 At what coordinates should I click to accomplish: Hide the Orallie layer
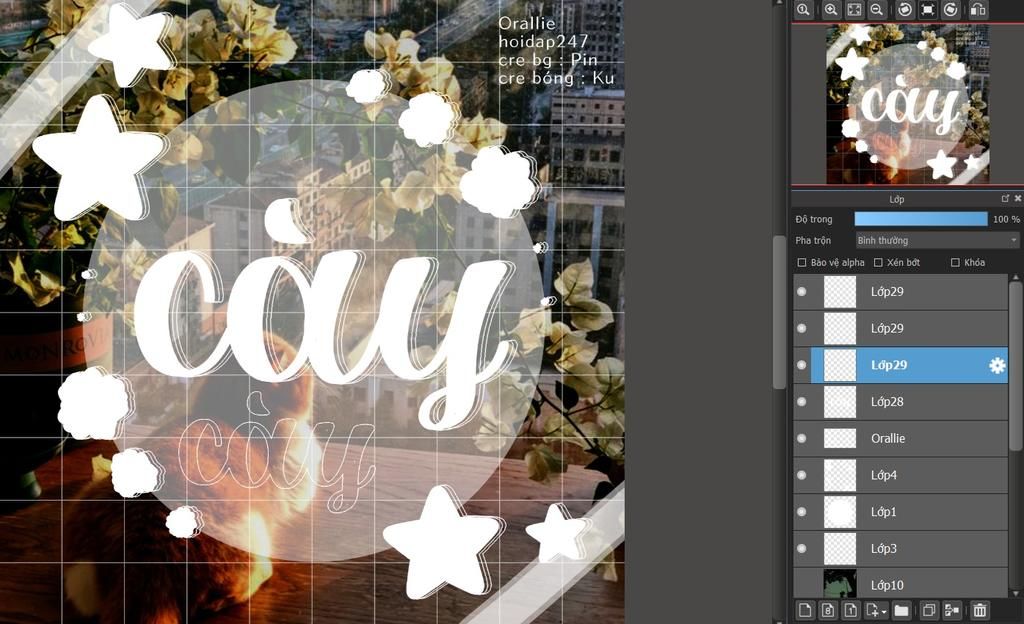(802, 439)
